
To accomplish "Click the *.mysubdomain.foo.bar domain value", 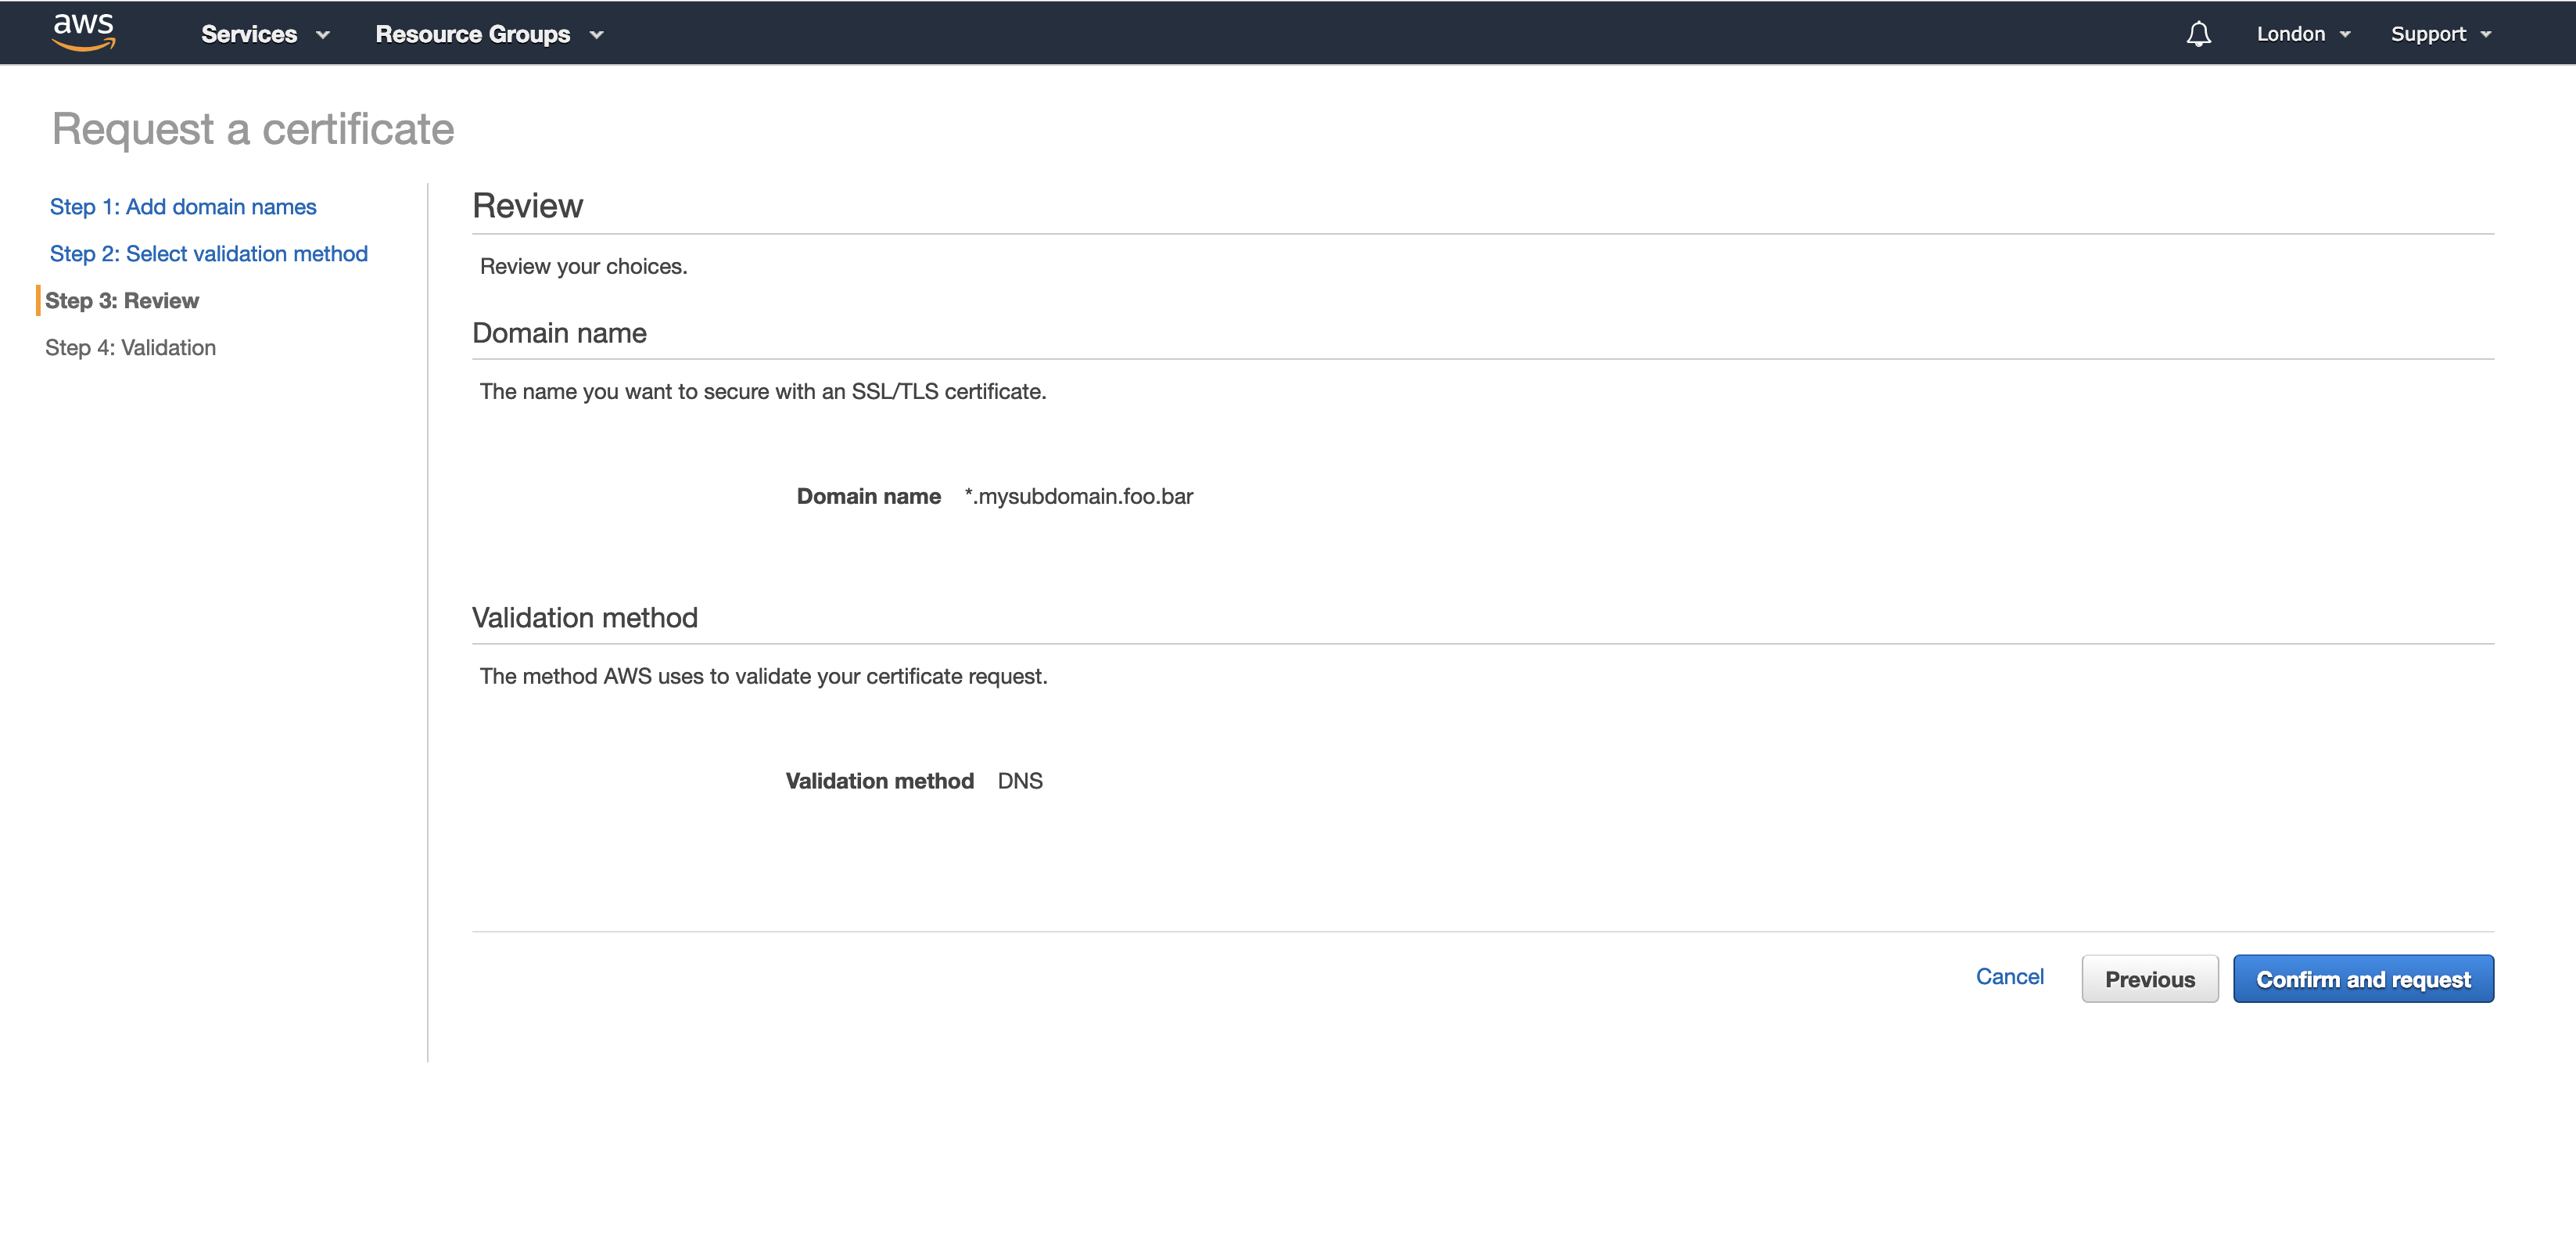I will click(x=1078, y=496).
